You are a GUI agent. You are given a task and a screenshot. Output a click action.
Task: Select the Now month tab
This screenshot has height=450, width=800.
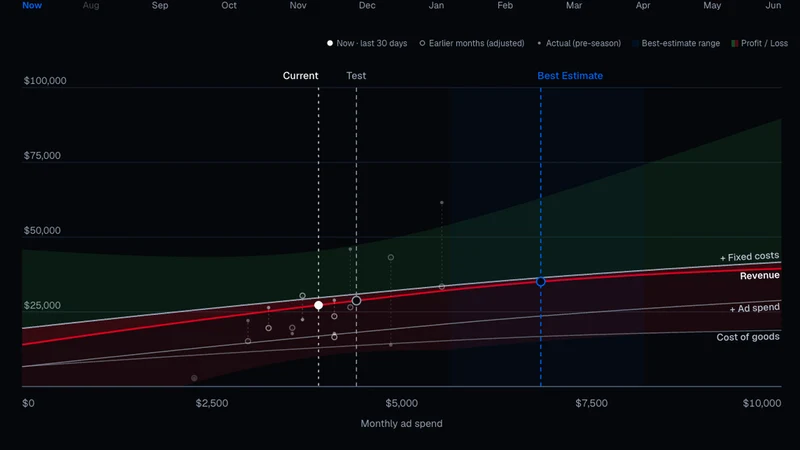coord(32,5)
